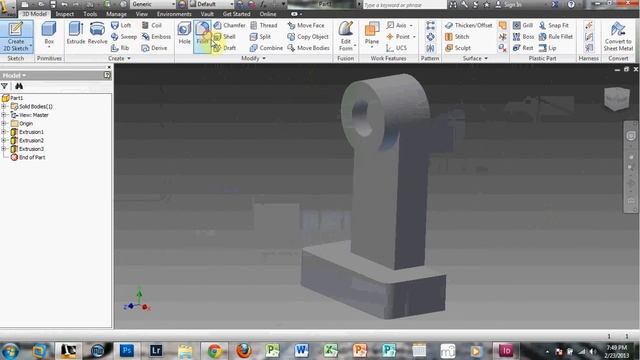Launch Photoshop from the taskbar
The height and width of the screenshot is (360, 640).
point(127,351)
